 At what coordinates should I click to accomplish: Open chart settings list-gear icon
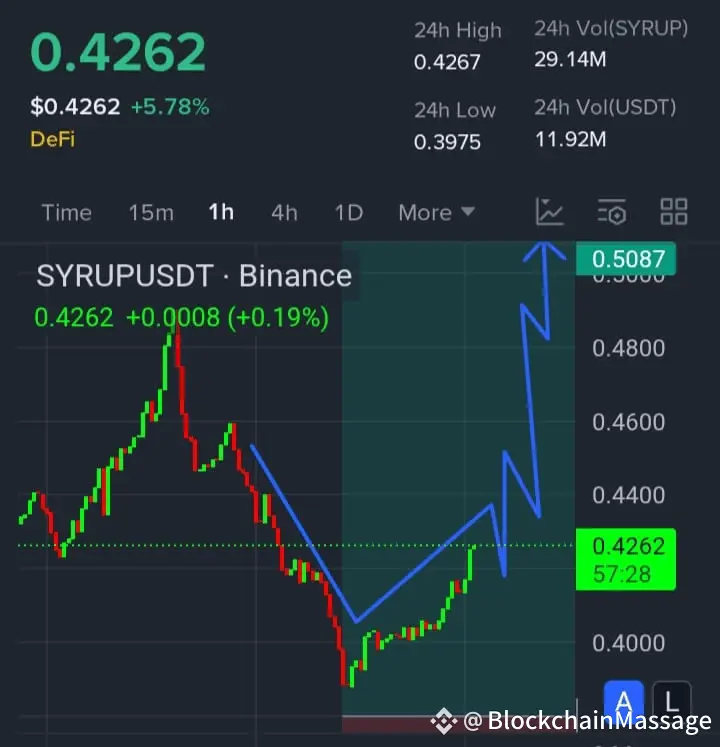(x=612, y=212)
